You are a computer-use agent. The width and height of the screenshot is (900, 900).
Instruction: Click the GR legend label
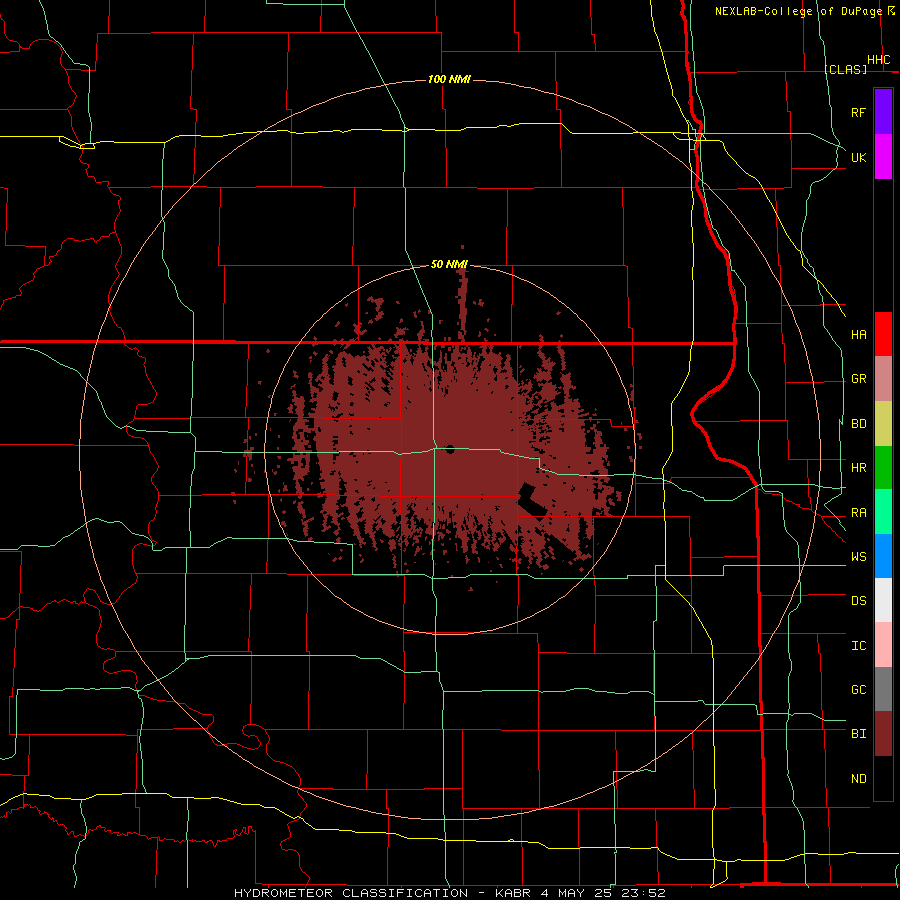point(858,379)
